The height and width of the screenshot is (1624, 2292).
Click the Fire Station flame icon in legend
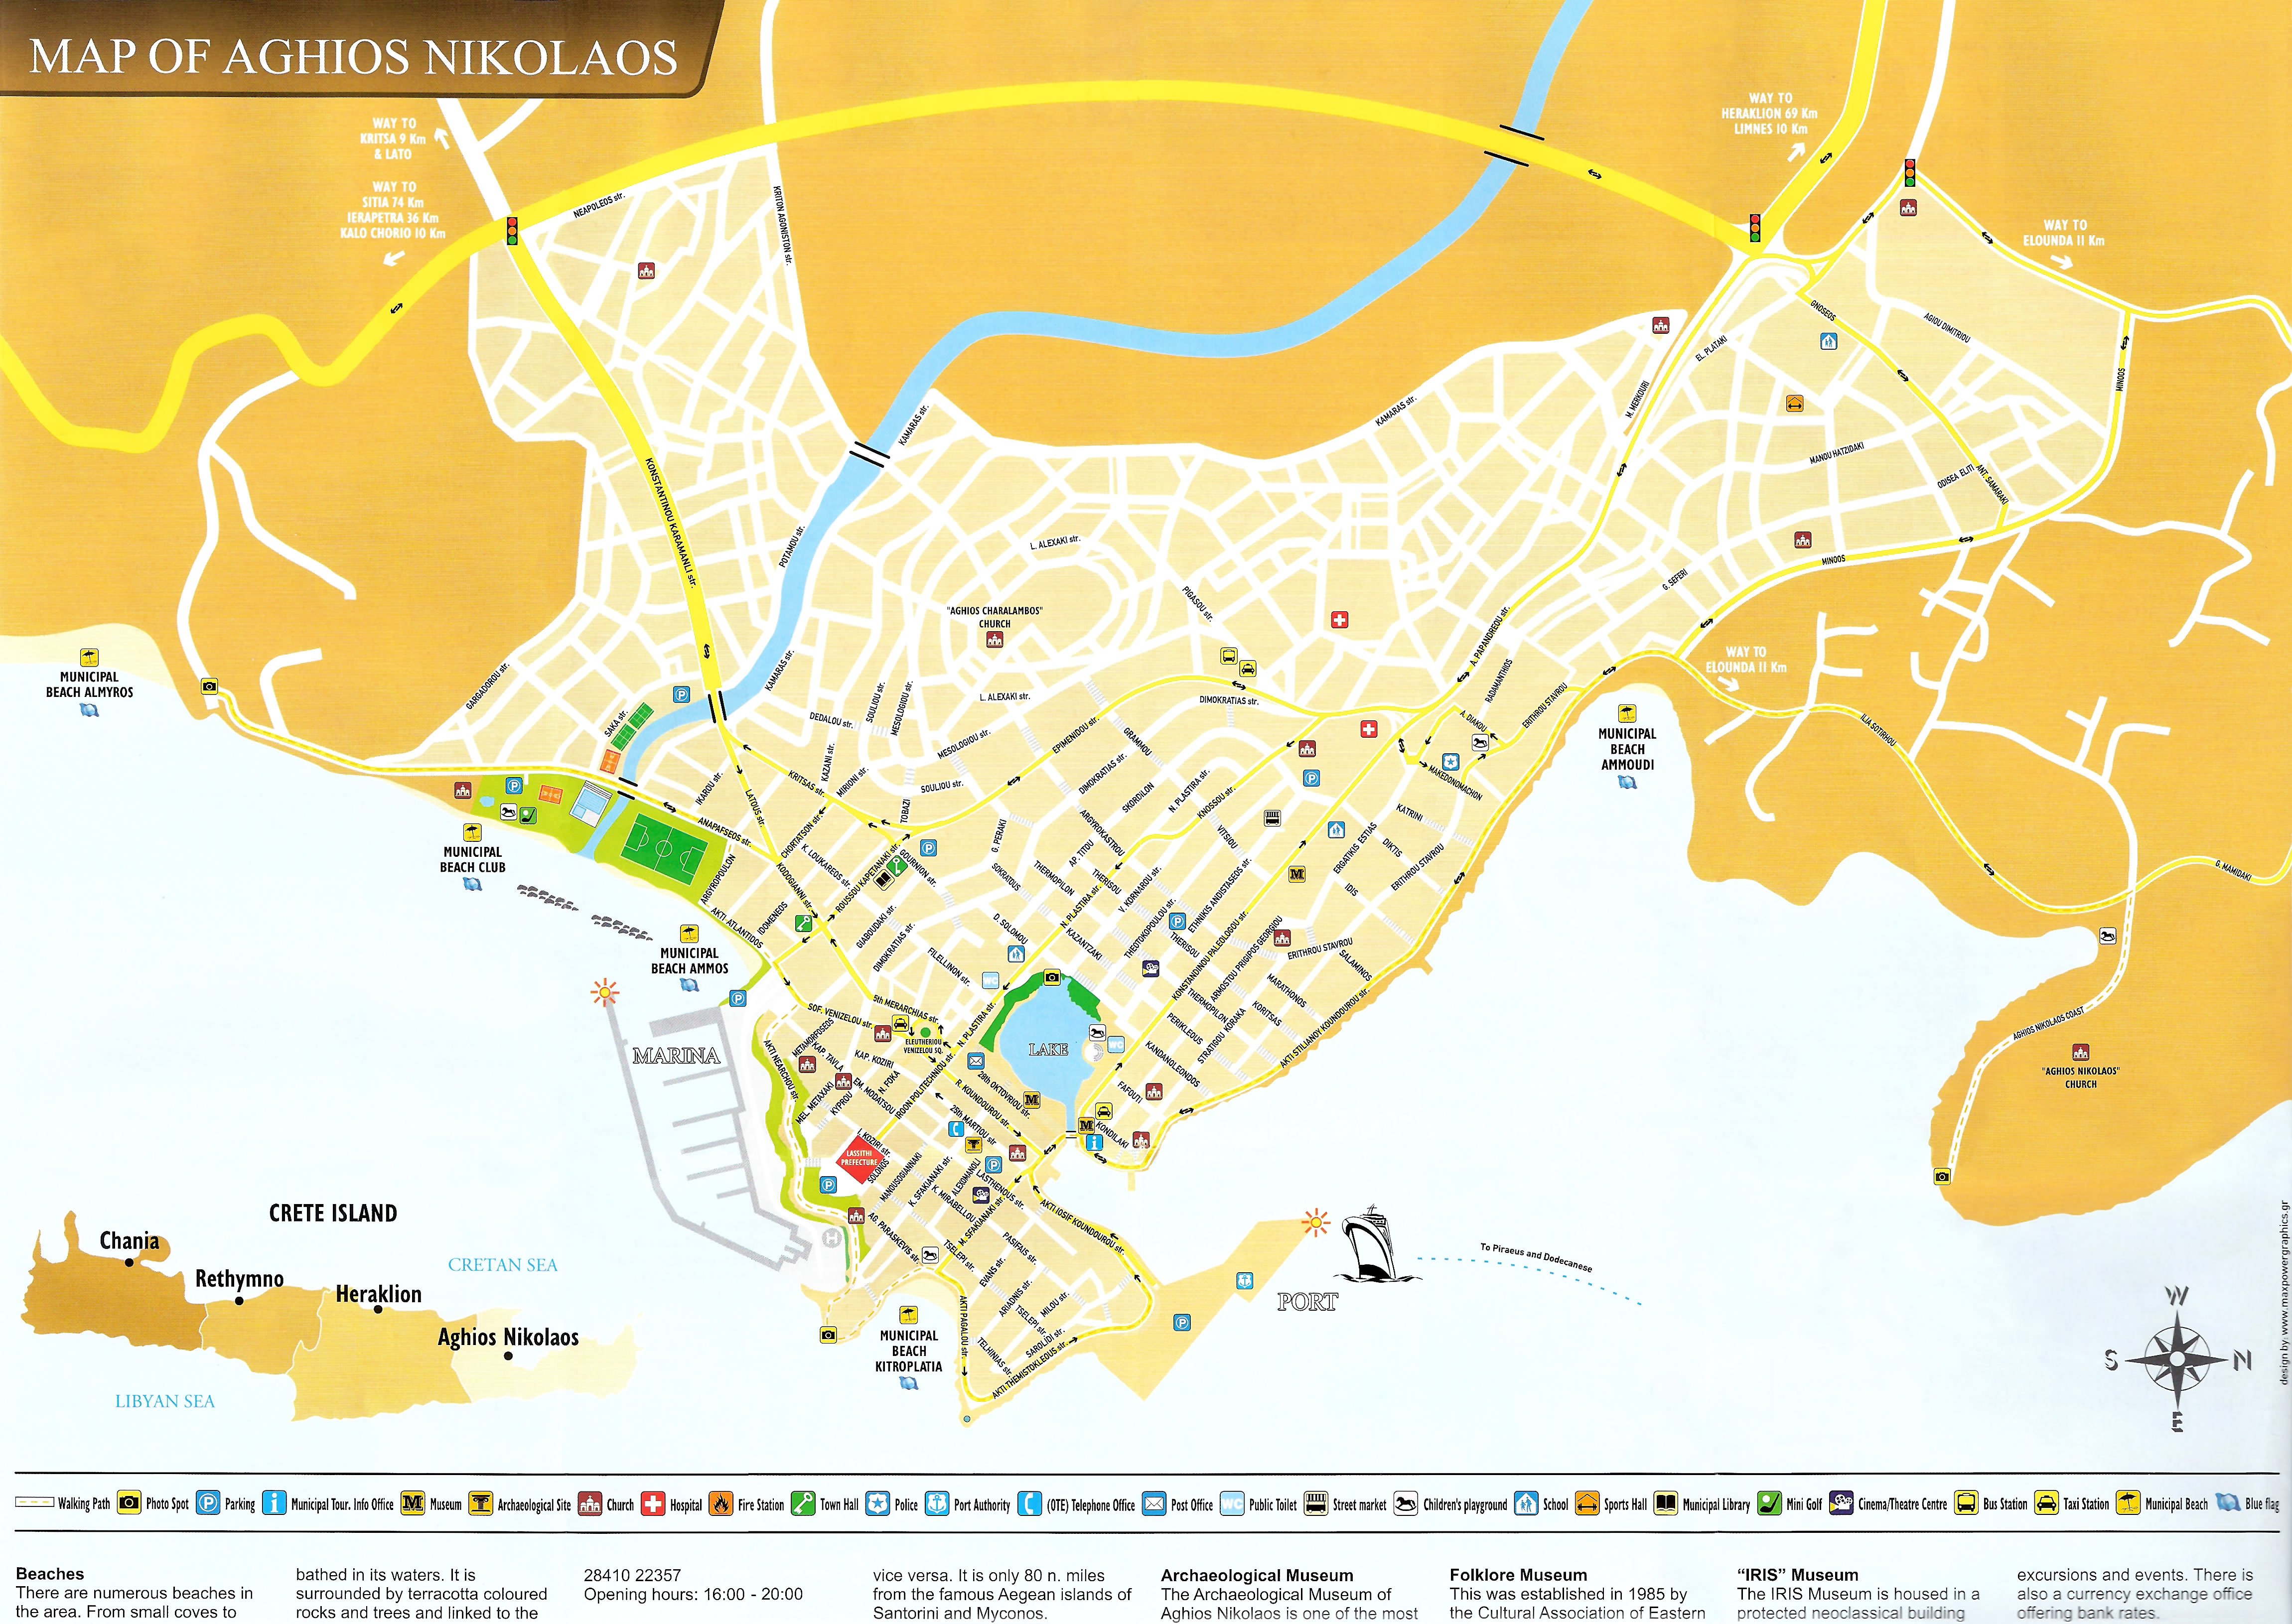[x=721, y=1503]
